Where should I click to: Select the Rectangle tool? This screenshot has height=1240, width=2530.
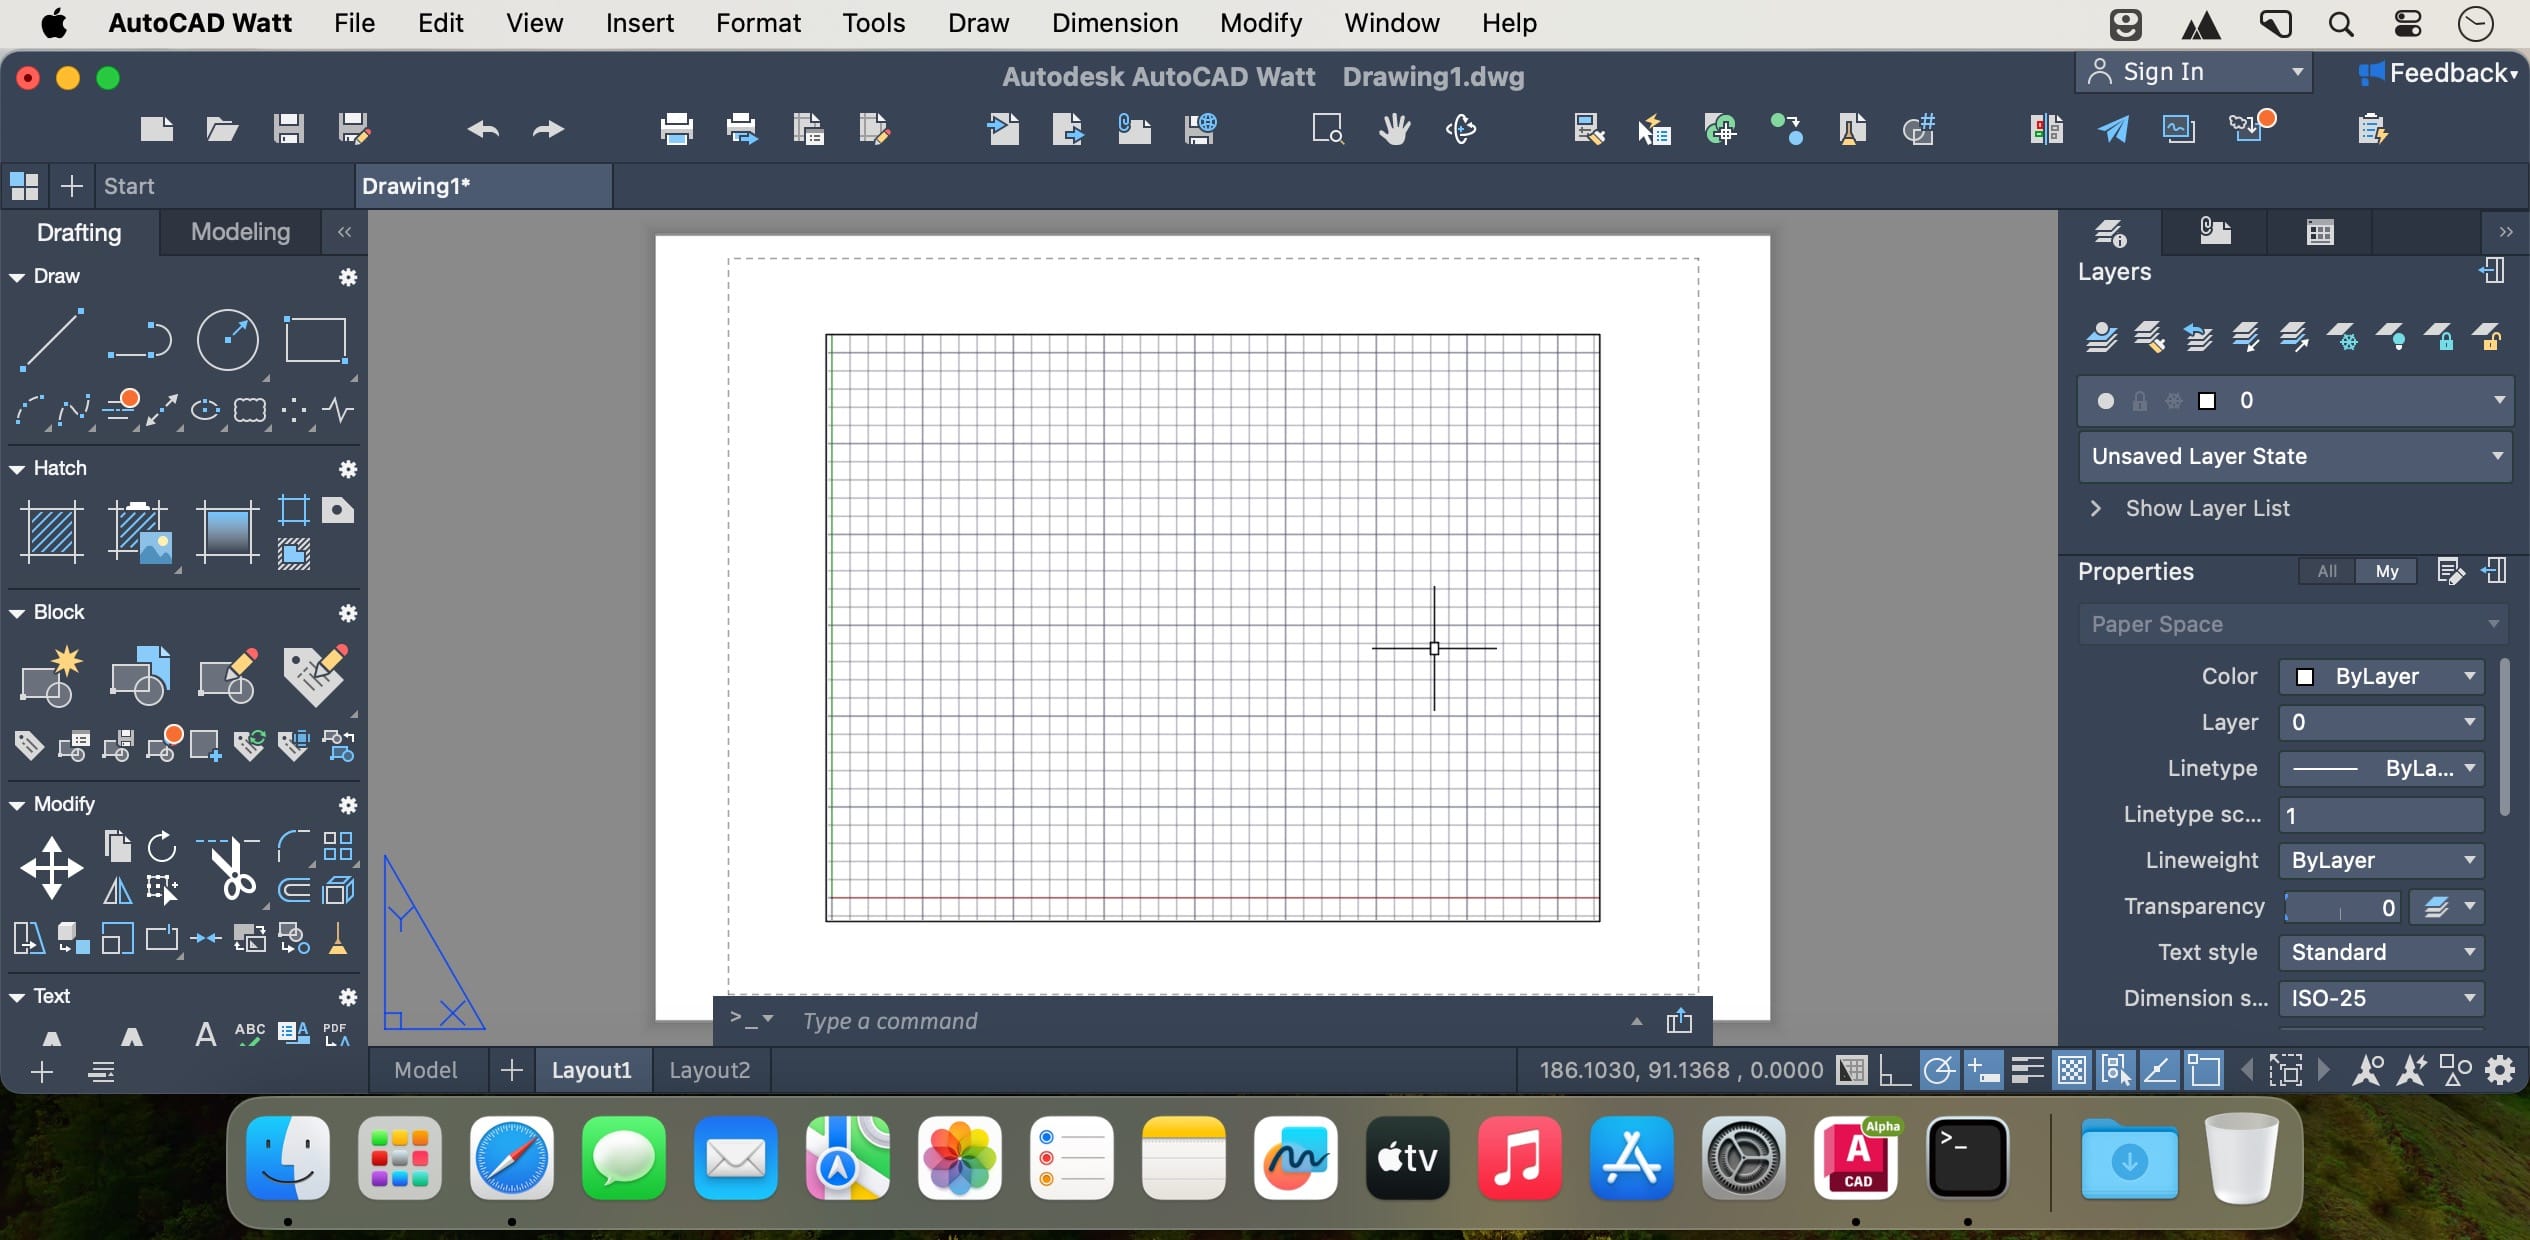click(x=316, y=340)
